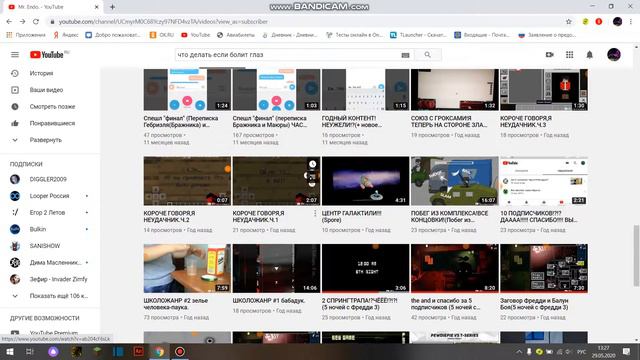Open 10 ПОДПИСЧИКОВ video thumbnail
The height and width of the screenshot is (360, 640).
click(x=544, y=181)
